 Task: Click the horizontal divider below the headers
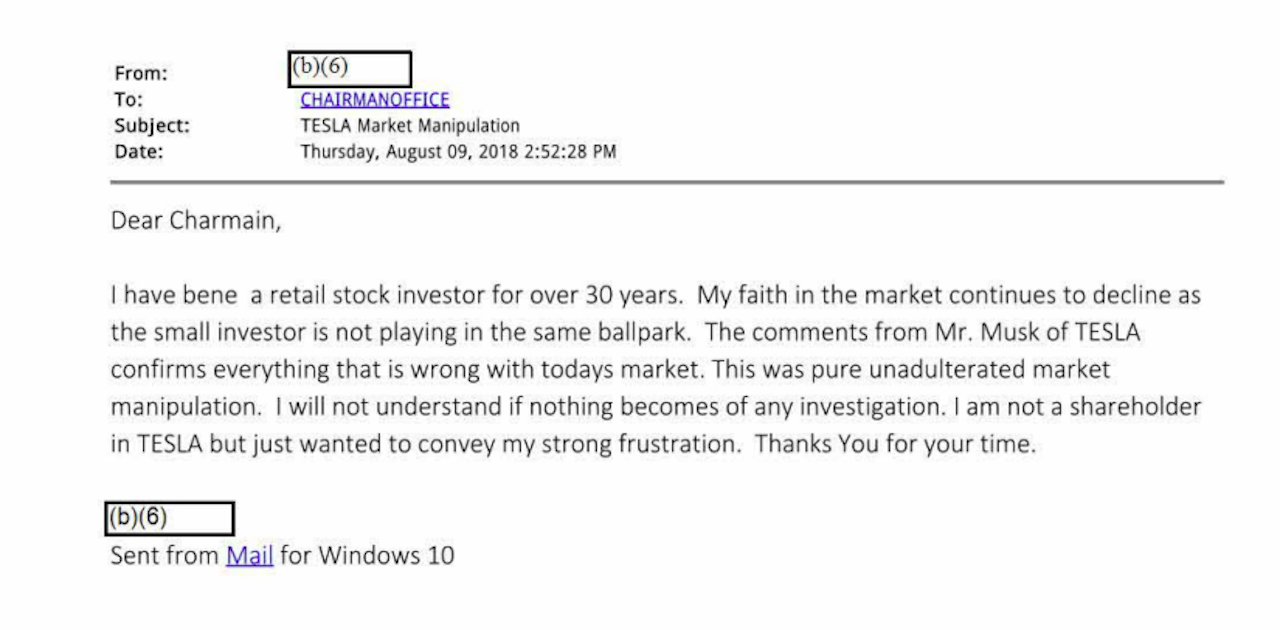point(667,182)
